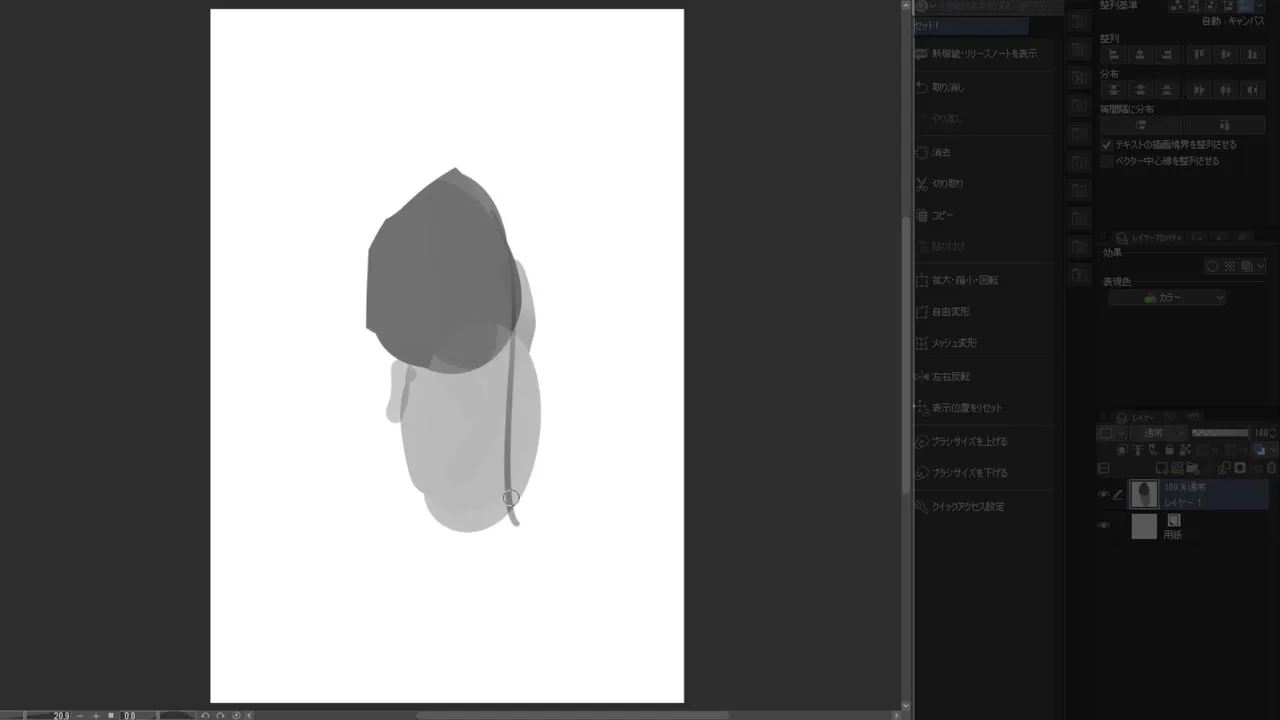Hide レイヤー 1 using eye icon

pos(1103,494)
